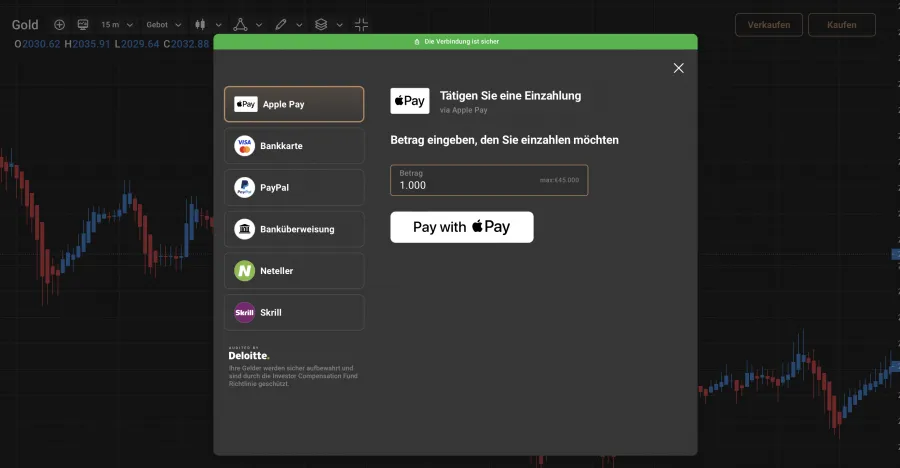The image size is (900, 468).
Task: Select the candlestick chart type icon
Action: coord(200,24)
